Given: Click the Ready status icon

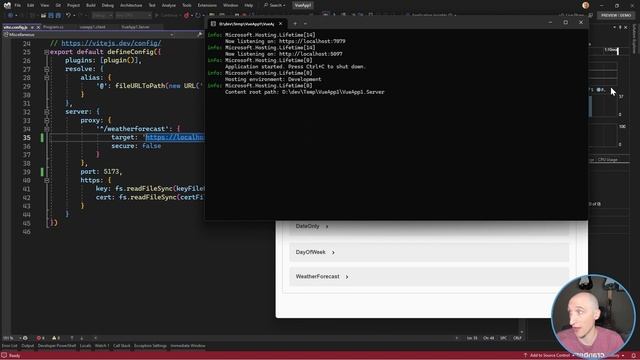Looking at the screenshot, I should point(4,356).
